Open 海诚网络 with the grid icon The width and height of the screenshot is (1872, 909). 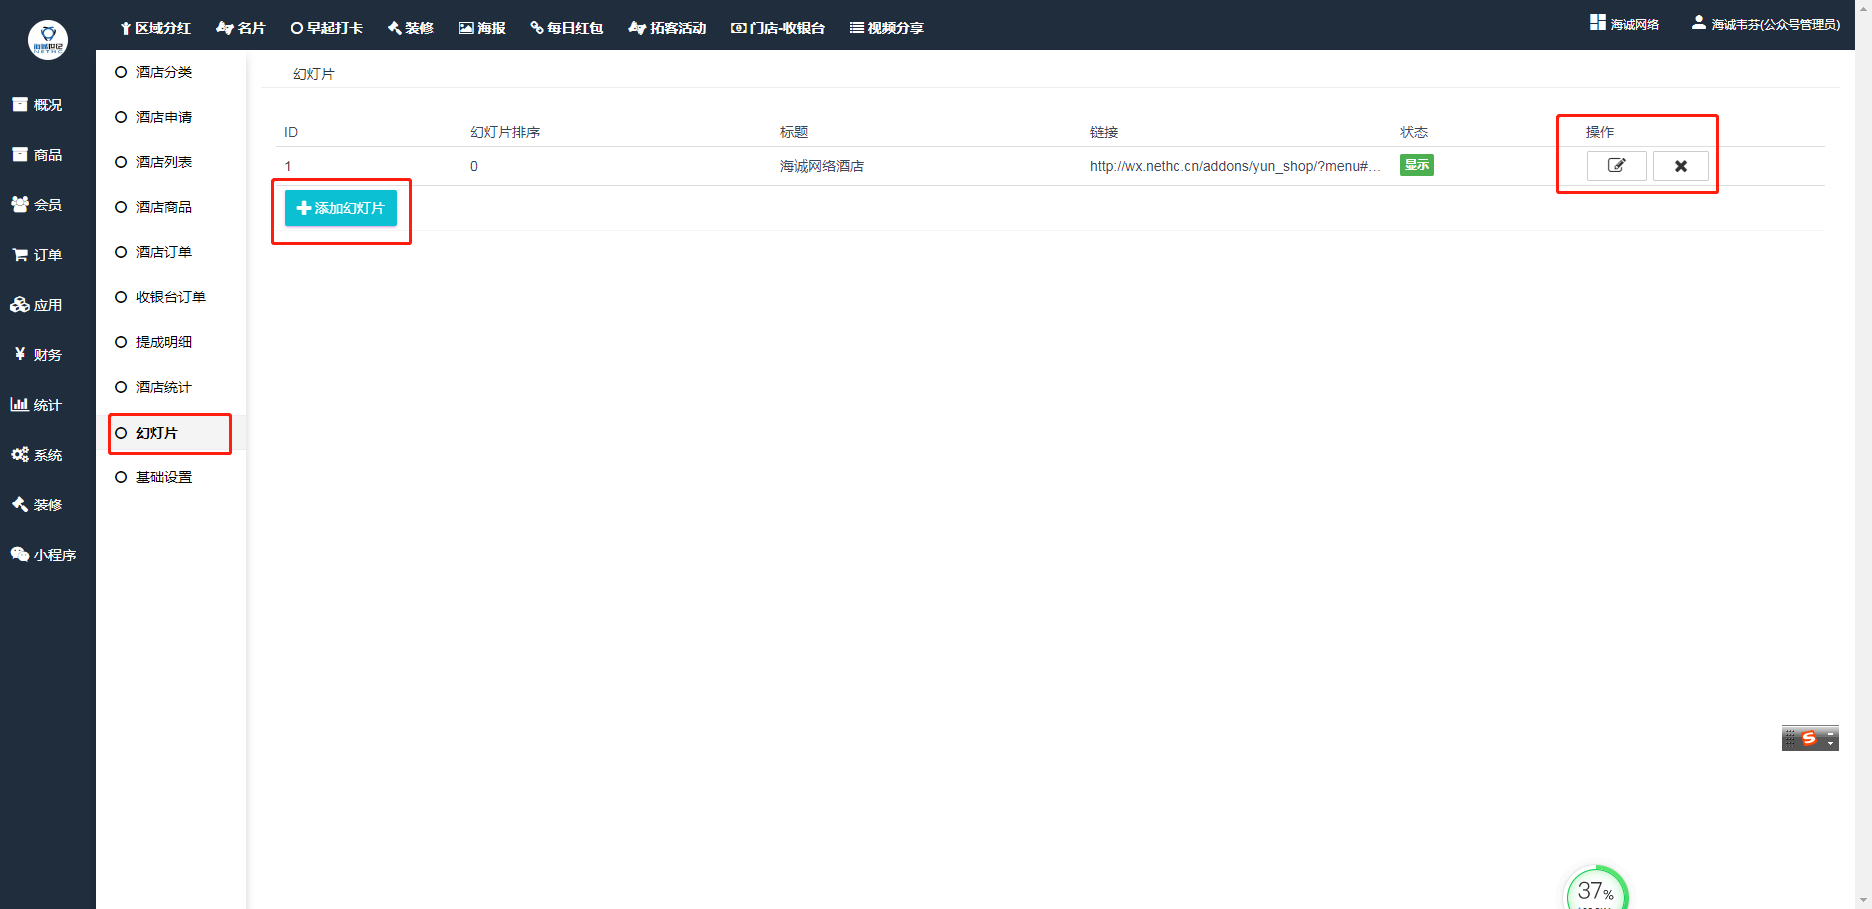point(1625,24)
